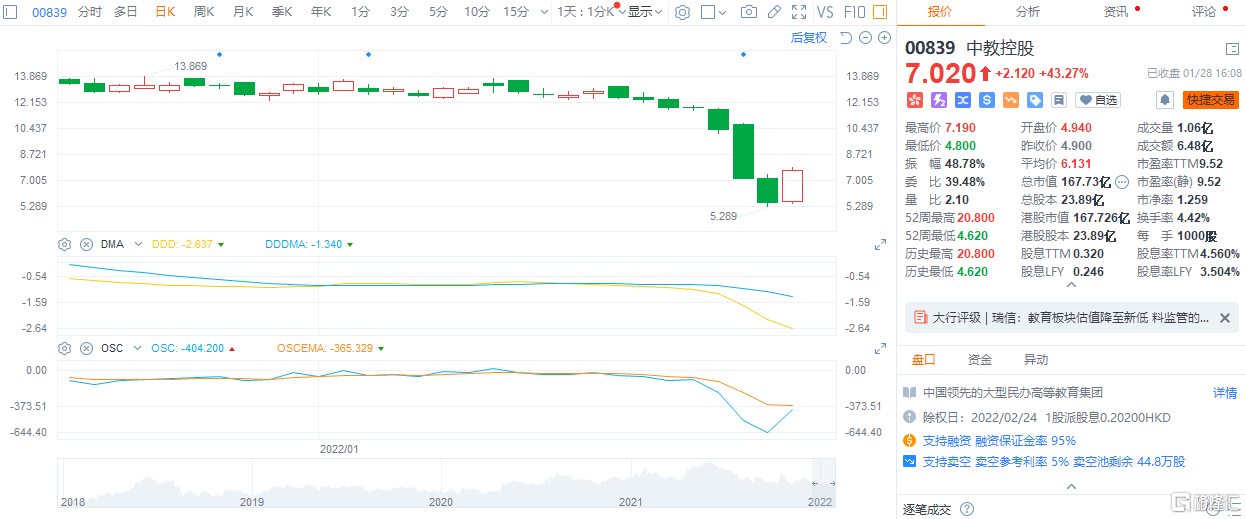Enter fullscreen chart mode
The image size is (1246, 519).
click(799, 12)
